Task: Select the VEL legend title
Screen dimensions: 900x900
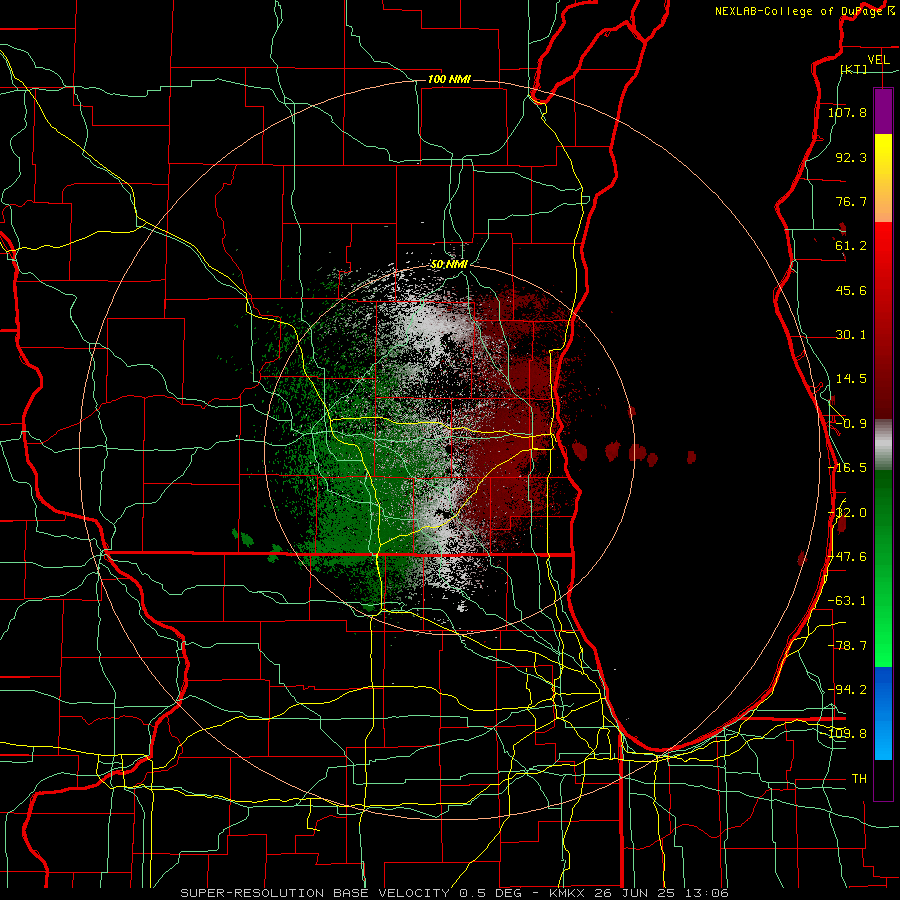Action: pos(878,60)
